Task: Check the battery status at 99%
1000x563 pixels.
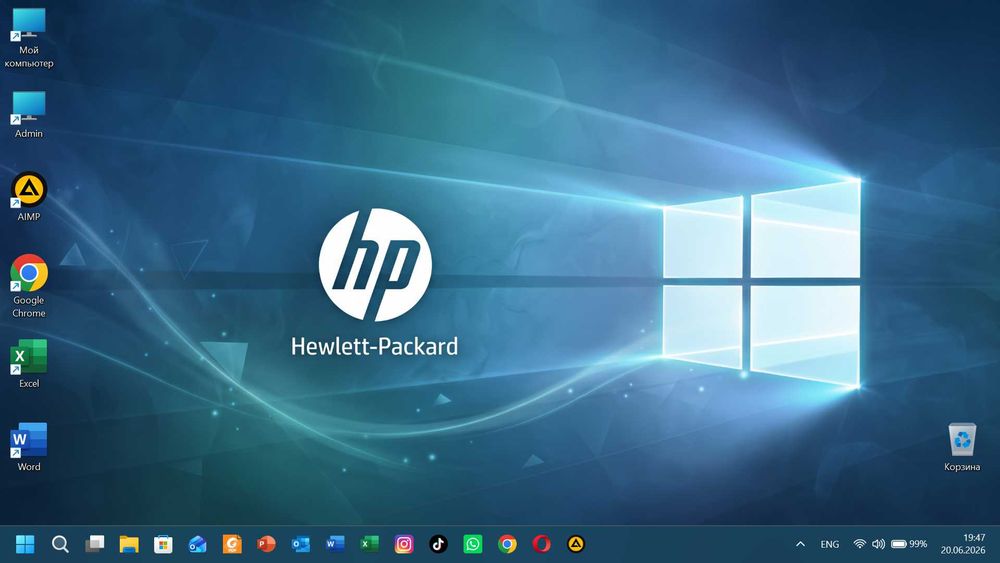Action: (x=909, y=544)
